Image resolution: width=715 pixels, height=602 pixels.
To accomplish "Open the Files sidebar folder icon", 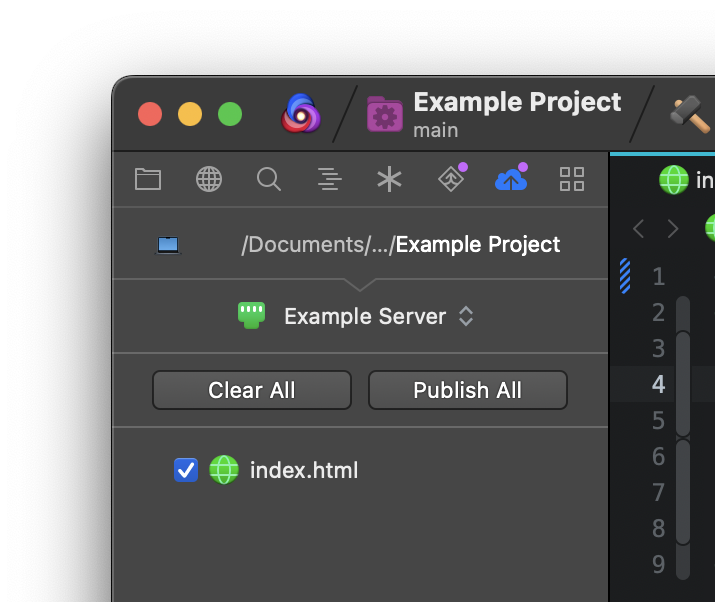I will coord(148,179).
